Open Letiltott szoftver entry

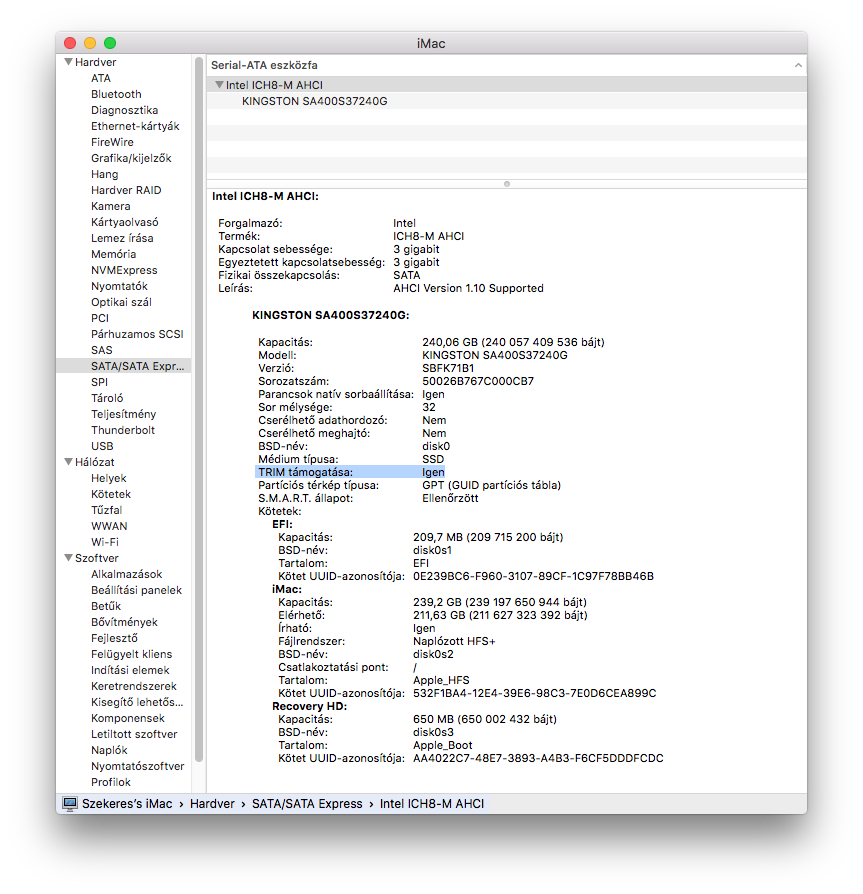coord(134,734)
